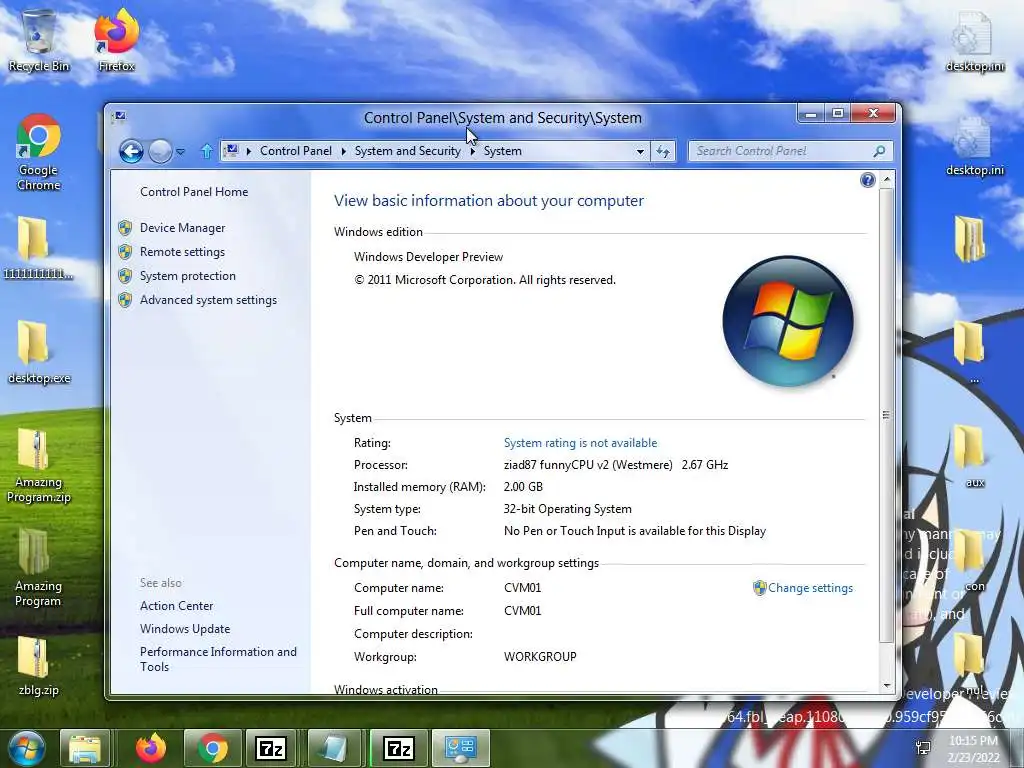The image size is (1024, 768).
Task: Click the text 'Windows Developer Preview'
Action: tap(428, 257)
